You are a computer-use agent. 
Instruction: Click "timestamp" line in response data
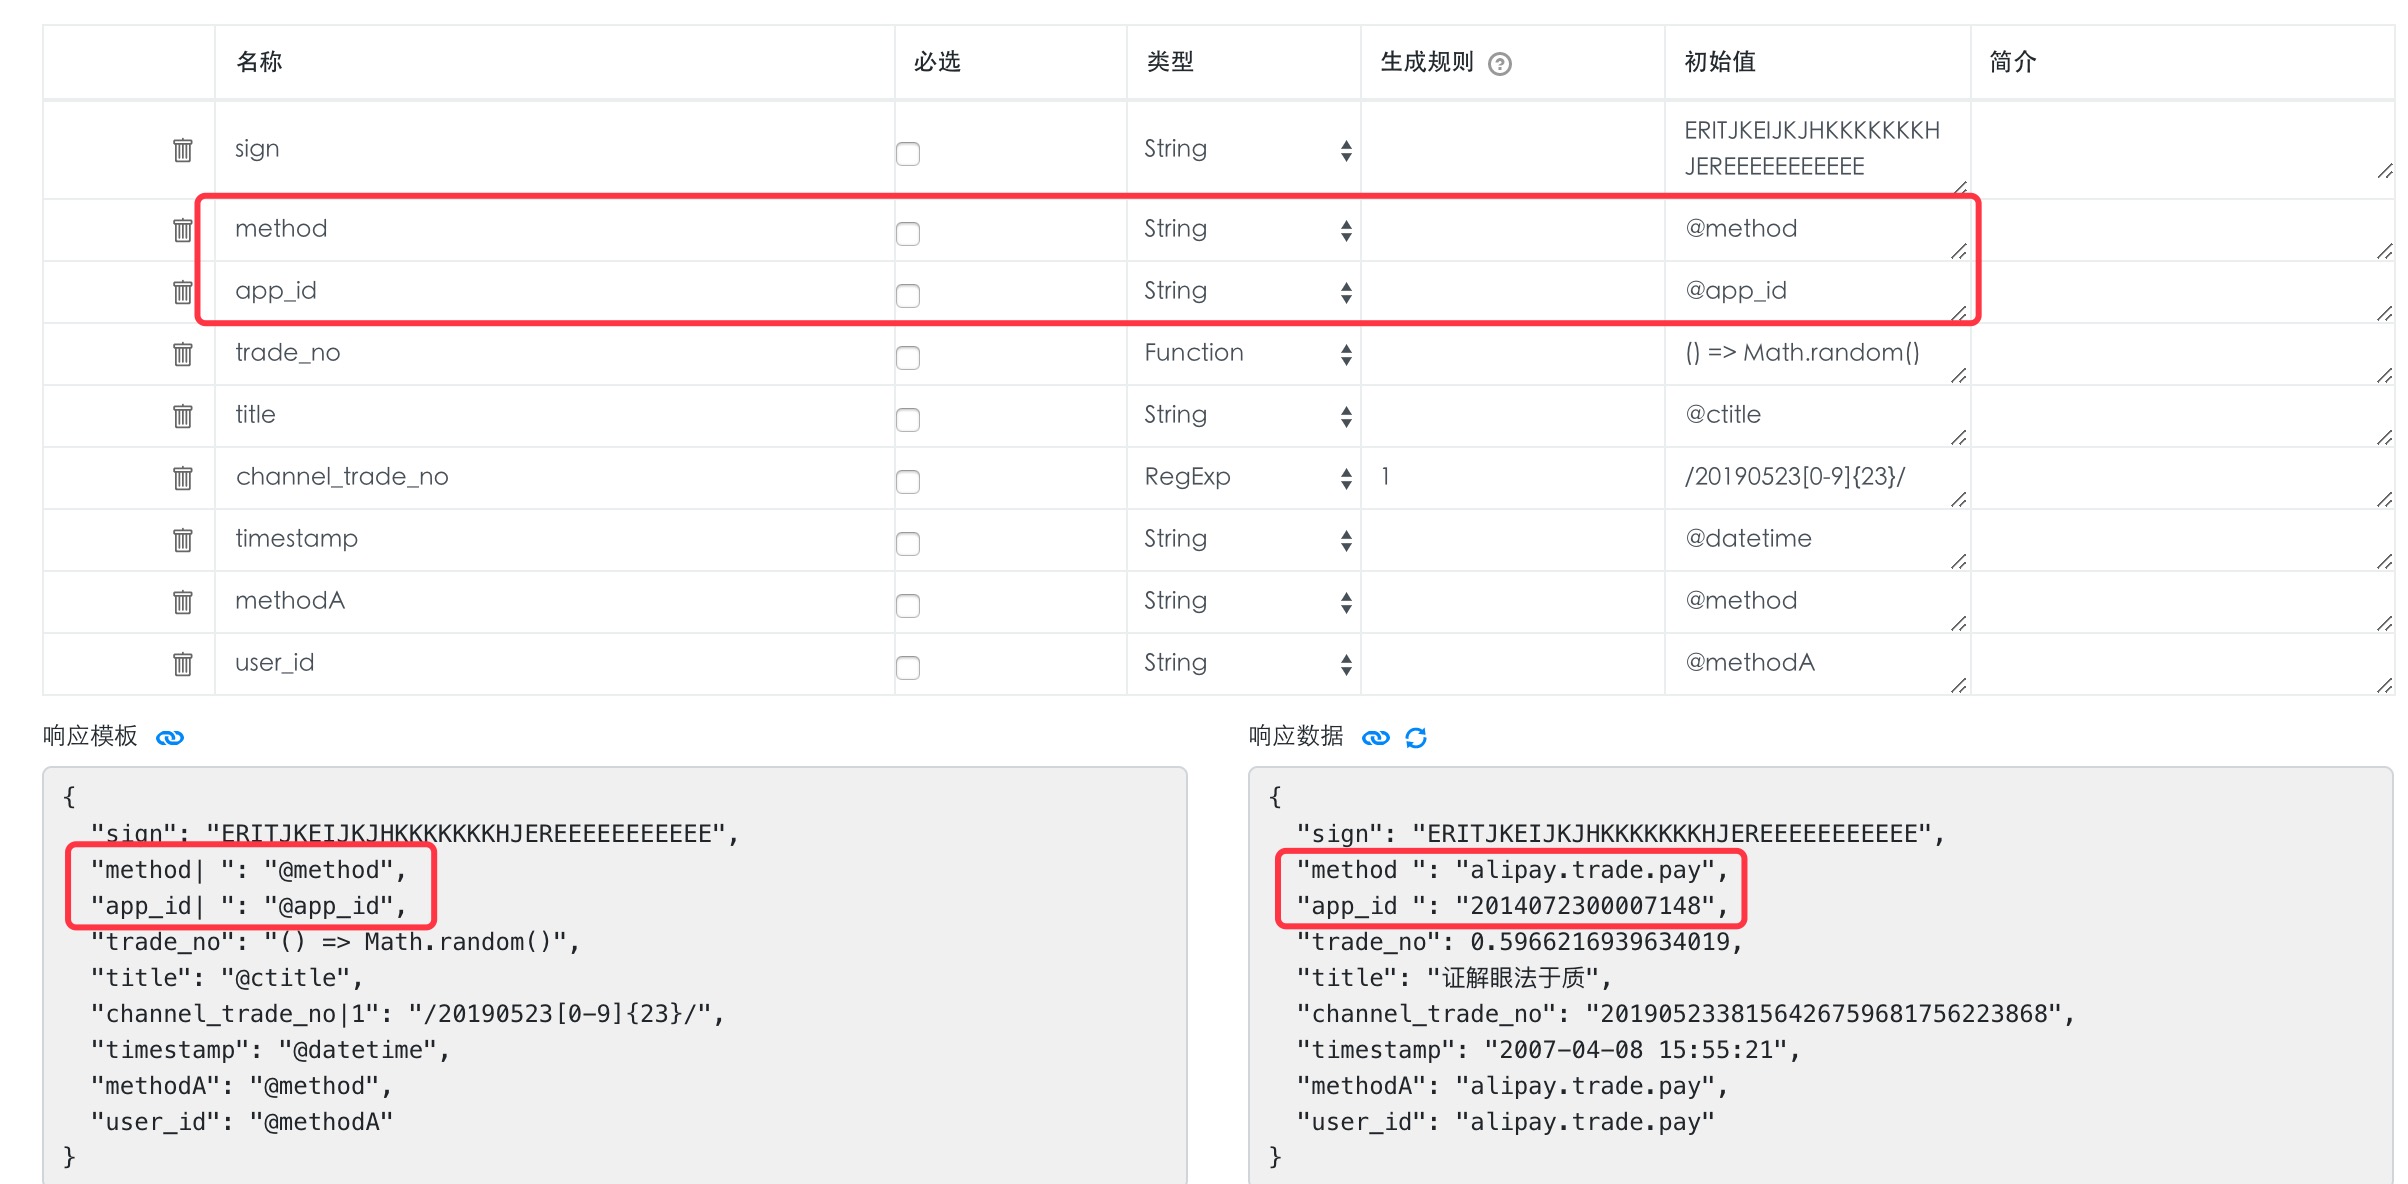(1548, 1050)
